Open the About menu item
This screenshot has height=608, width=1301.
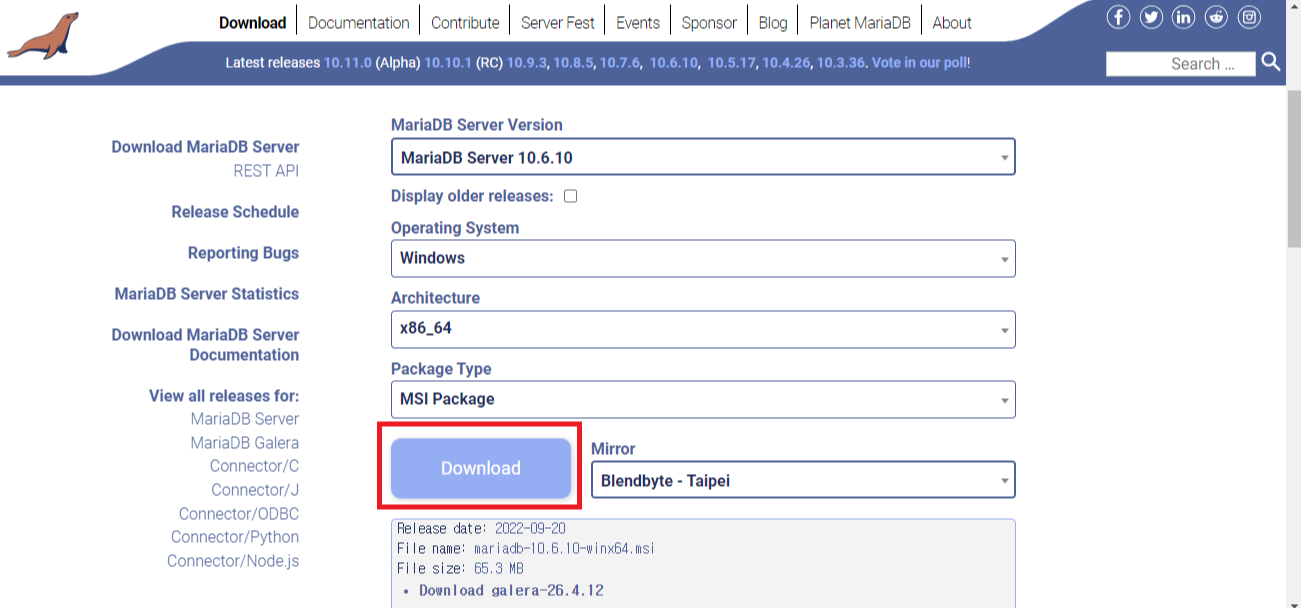click(x=952, y=22)
